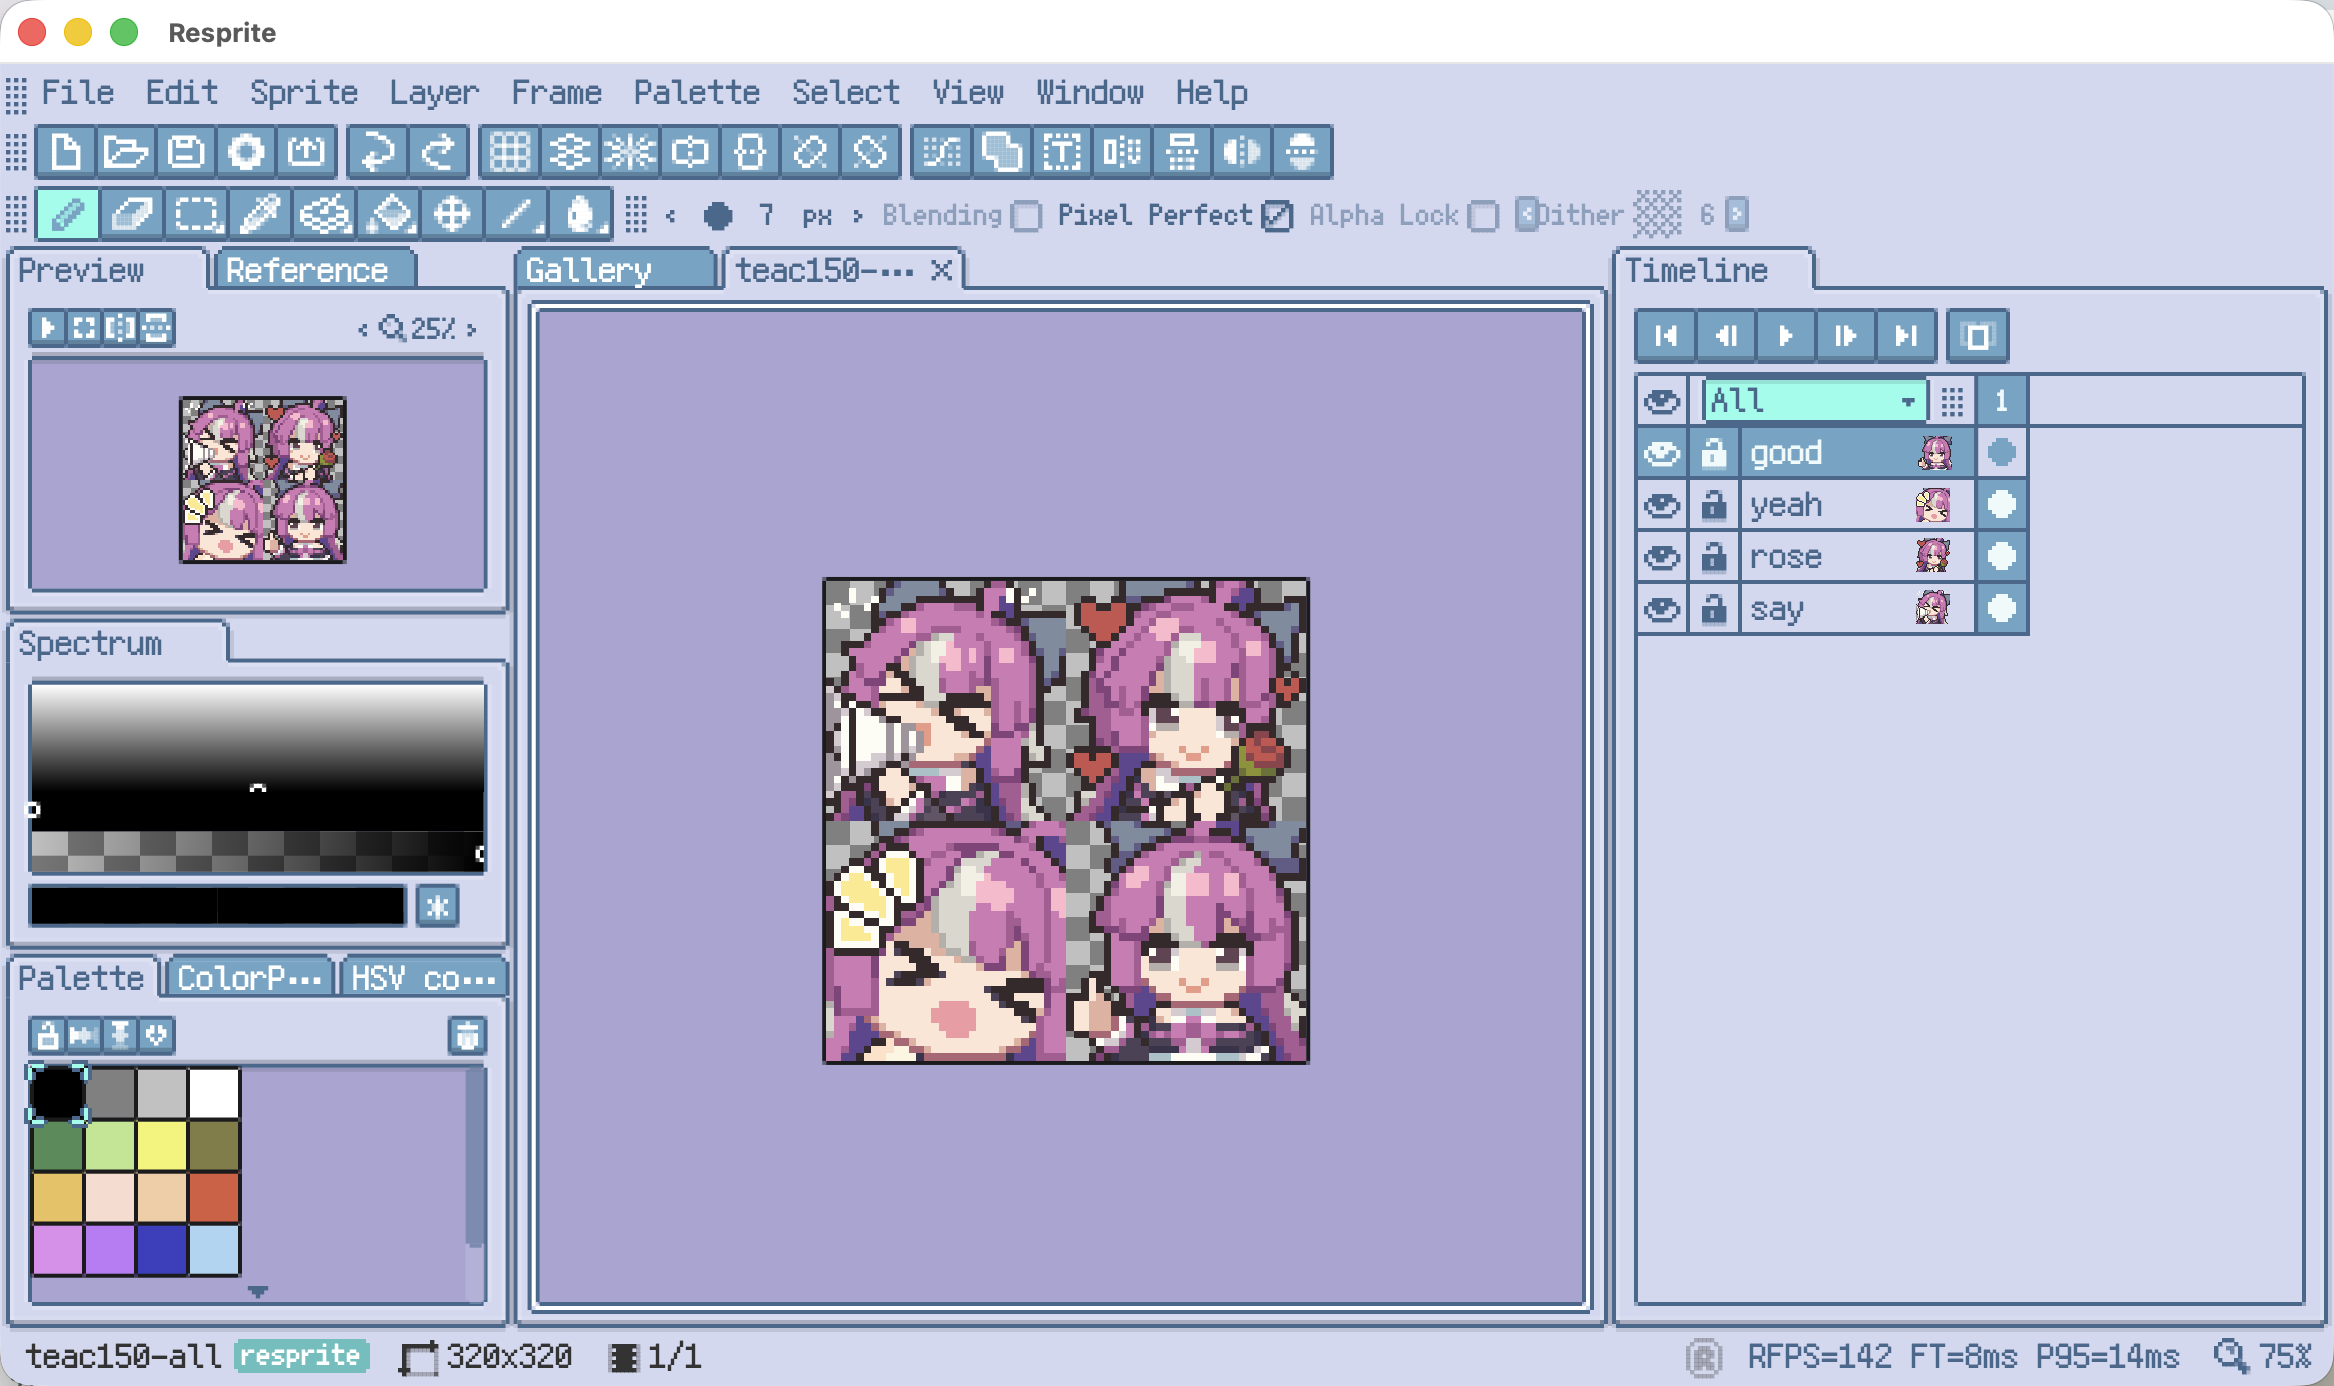Viewport: 2334px width, 1386px height.
Task: Disable the Pixel Perfect checkbox
Action: point(1277,216)
